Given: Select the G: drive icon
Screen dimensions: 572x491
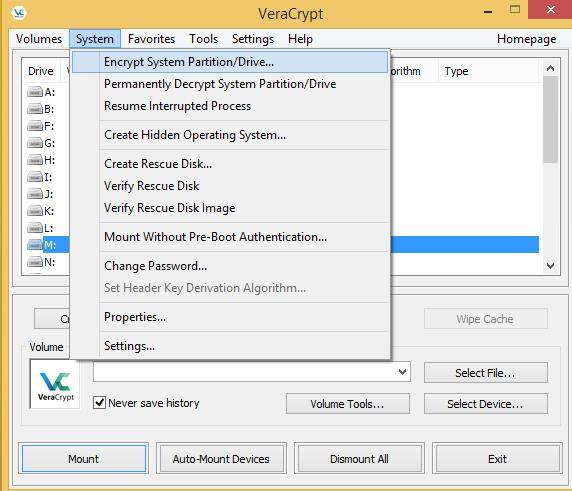Looking at the screenshot, I should [x=35, y=143].
